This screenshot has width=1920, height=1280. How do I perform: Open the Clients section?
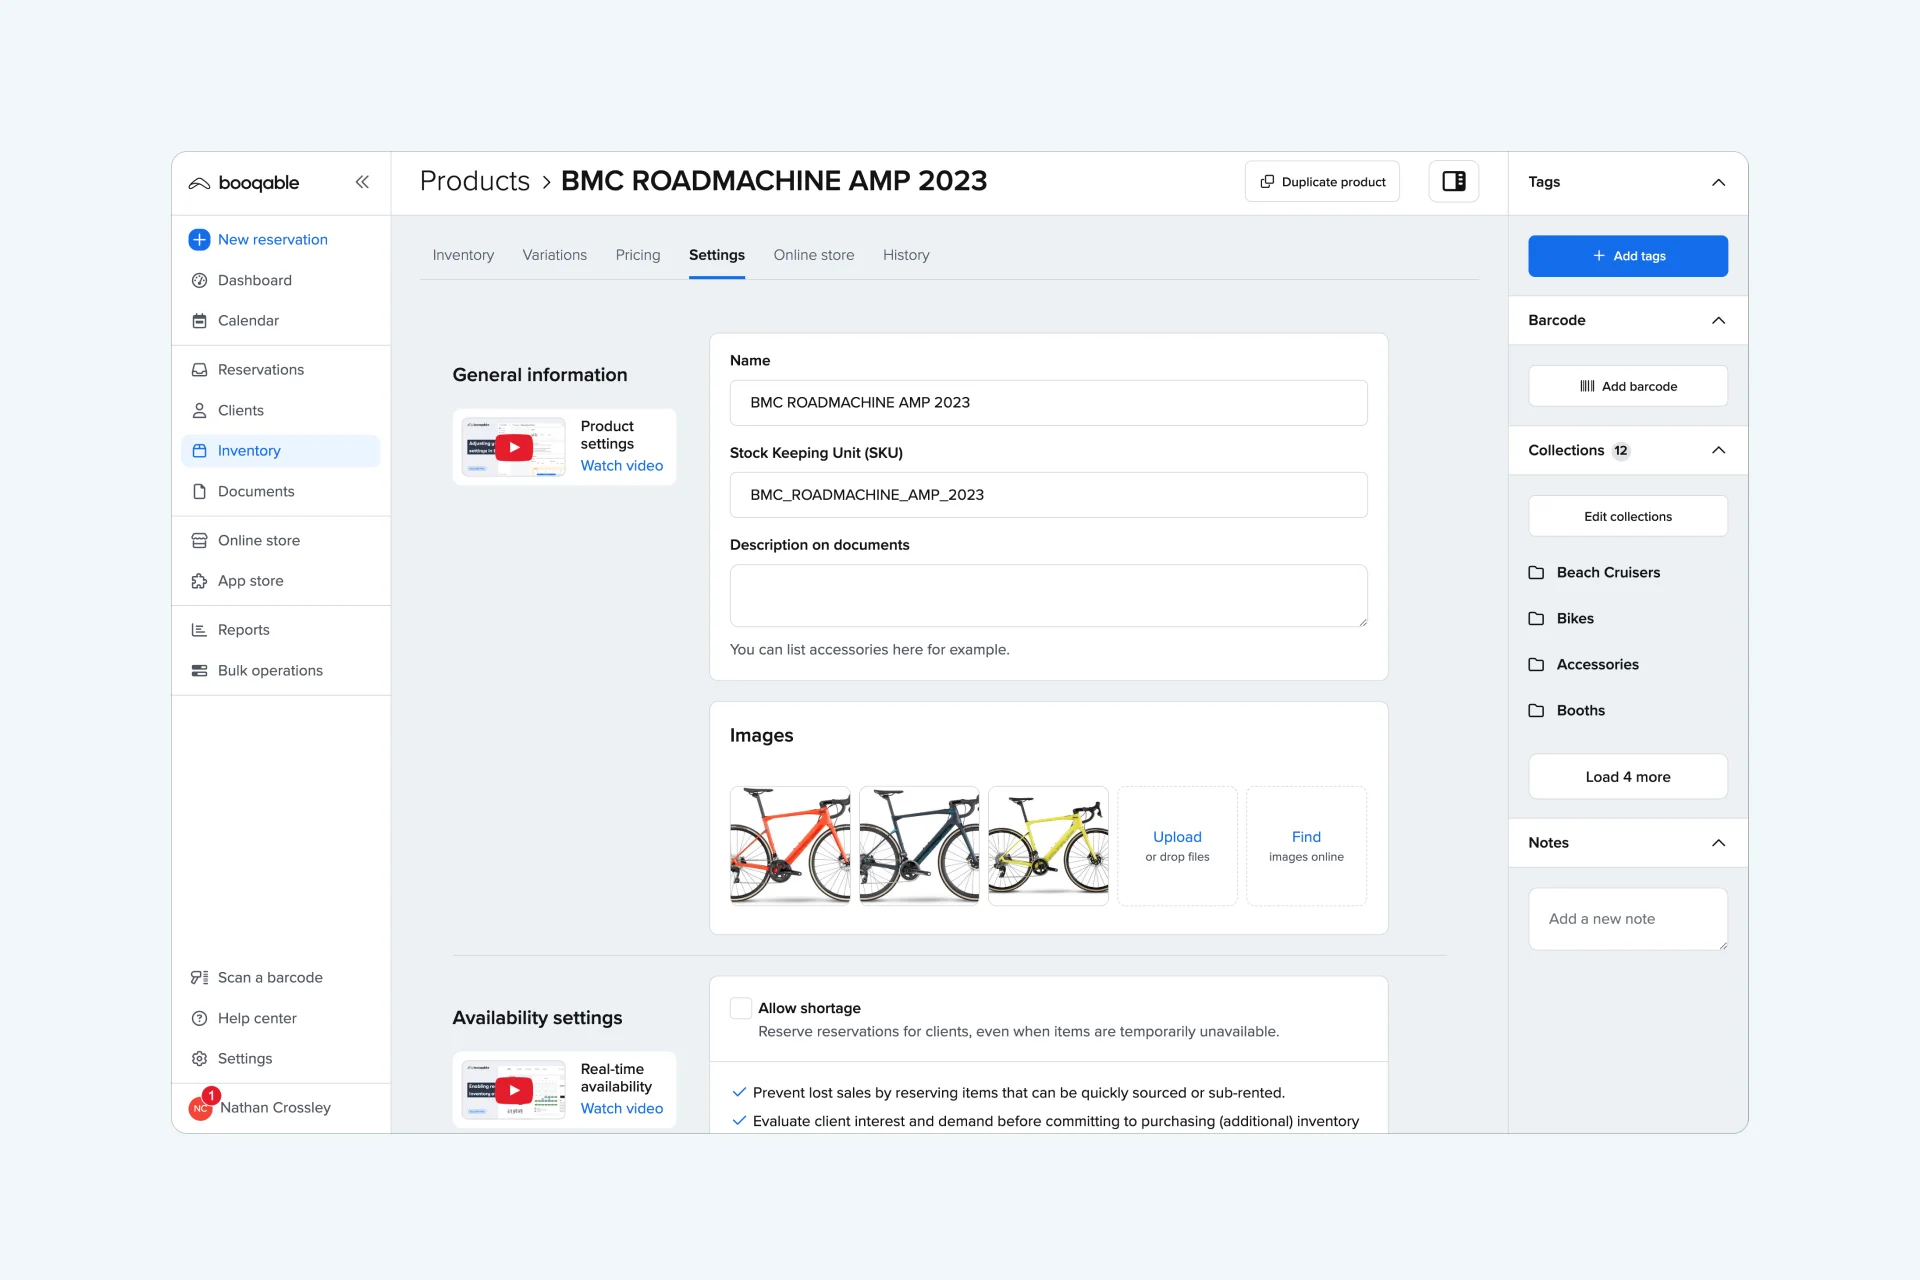[x=240, y=411]
